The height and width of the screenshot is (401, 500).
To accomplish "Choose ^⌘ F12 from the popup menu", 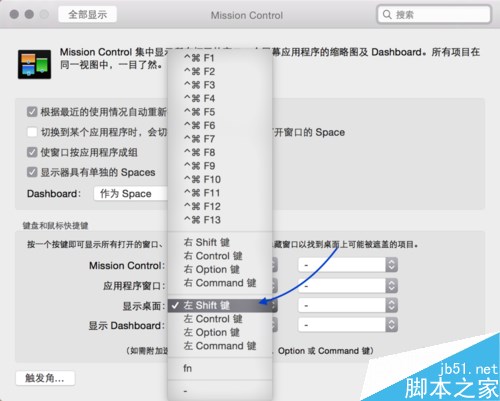I will 220,206.
